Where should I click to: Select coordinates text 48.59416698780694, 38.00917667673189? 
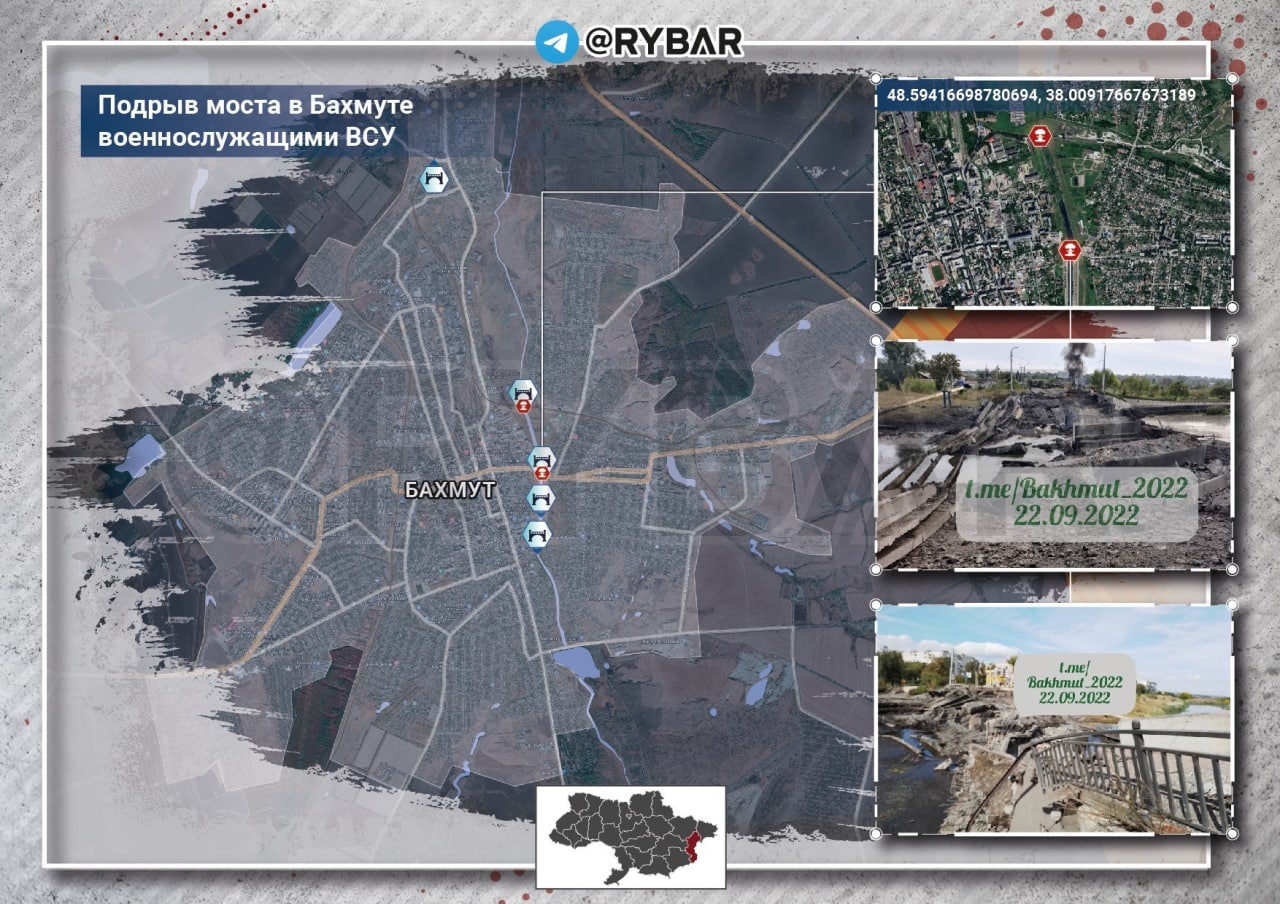point(1040,94)
